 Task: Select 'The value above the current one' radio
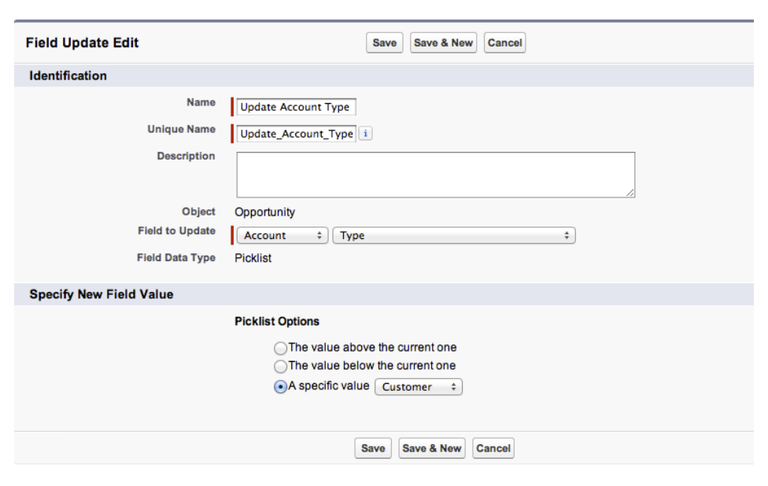[280, 348]
